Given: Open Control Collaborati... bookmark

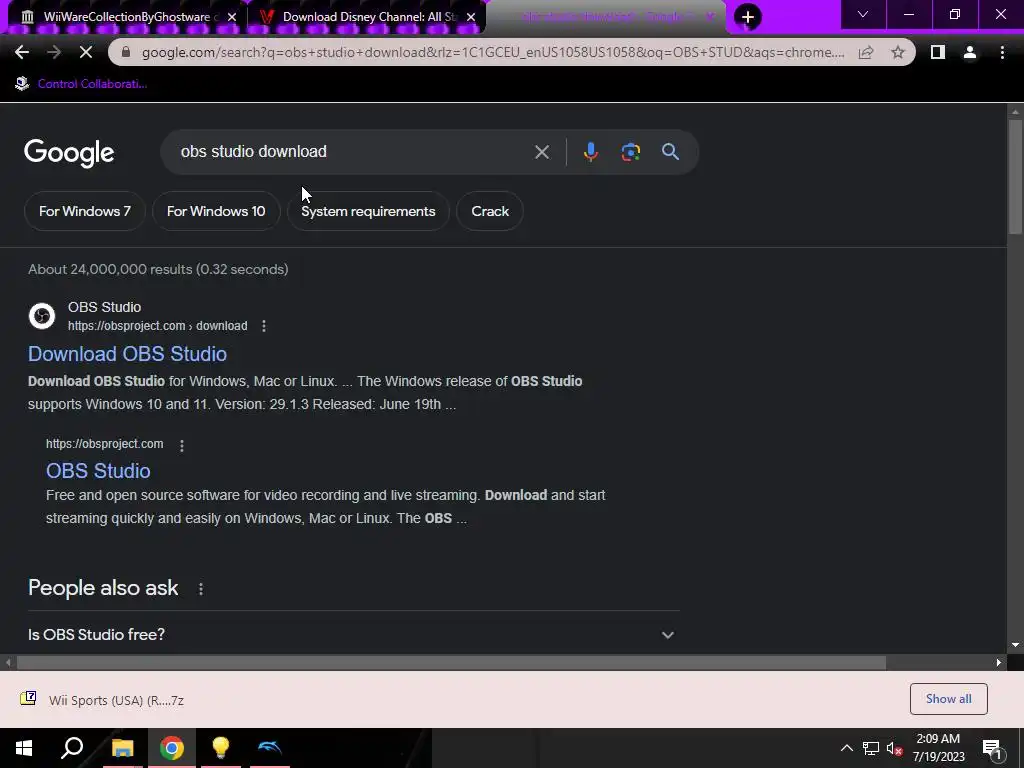Looking at the screenshot, I should click(81, 84).
